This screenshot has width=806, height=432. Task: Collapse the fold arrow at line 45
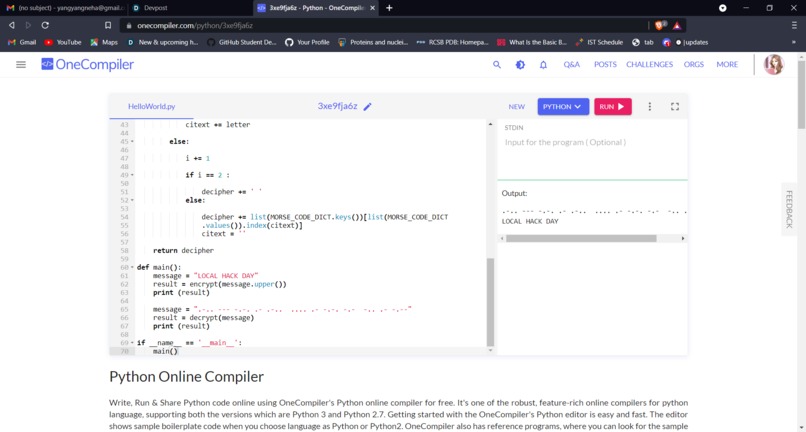pos(132,141)
